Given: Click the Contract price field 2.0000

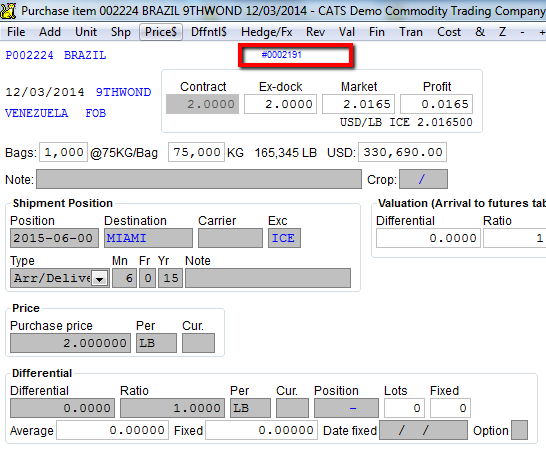Looking at the screenshot, I should pyautogui.click(x=202, y=104).
